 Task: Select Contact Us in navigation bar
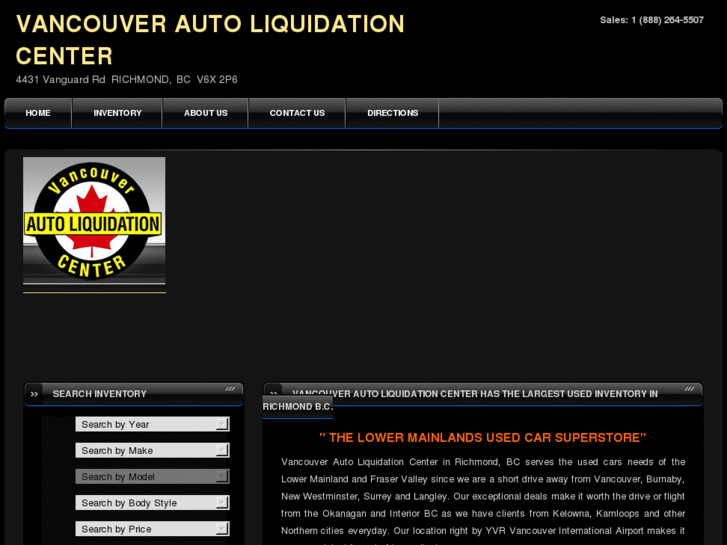coord(297,113)
